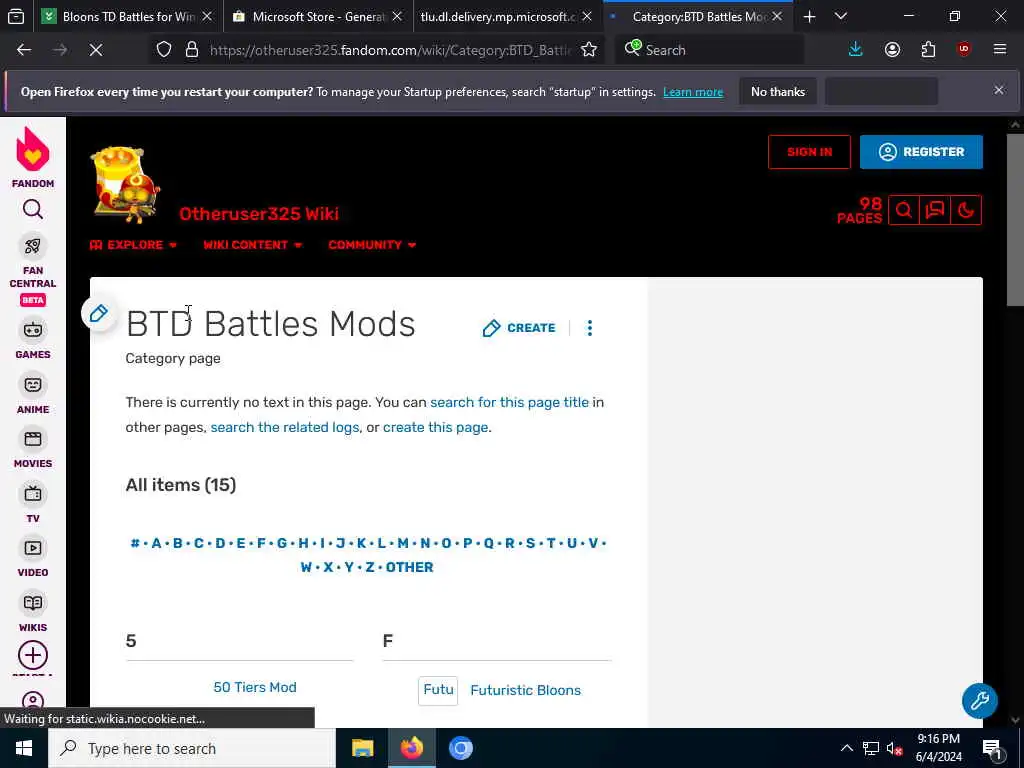Open the Fandom home logo
This screenshot has width=1024, height=768.
33,157
